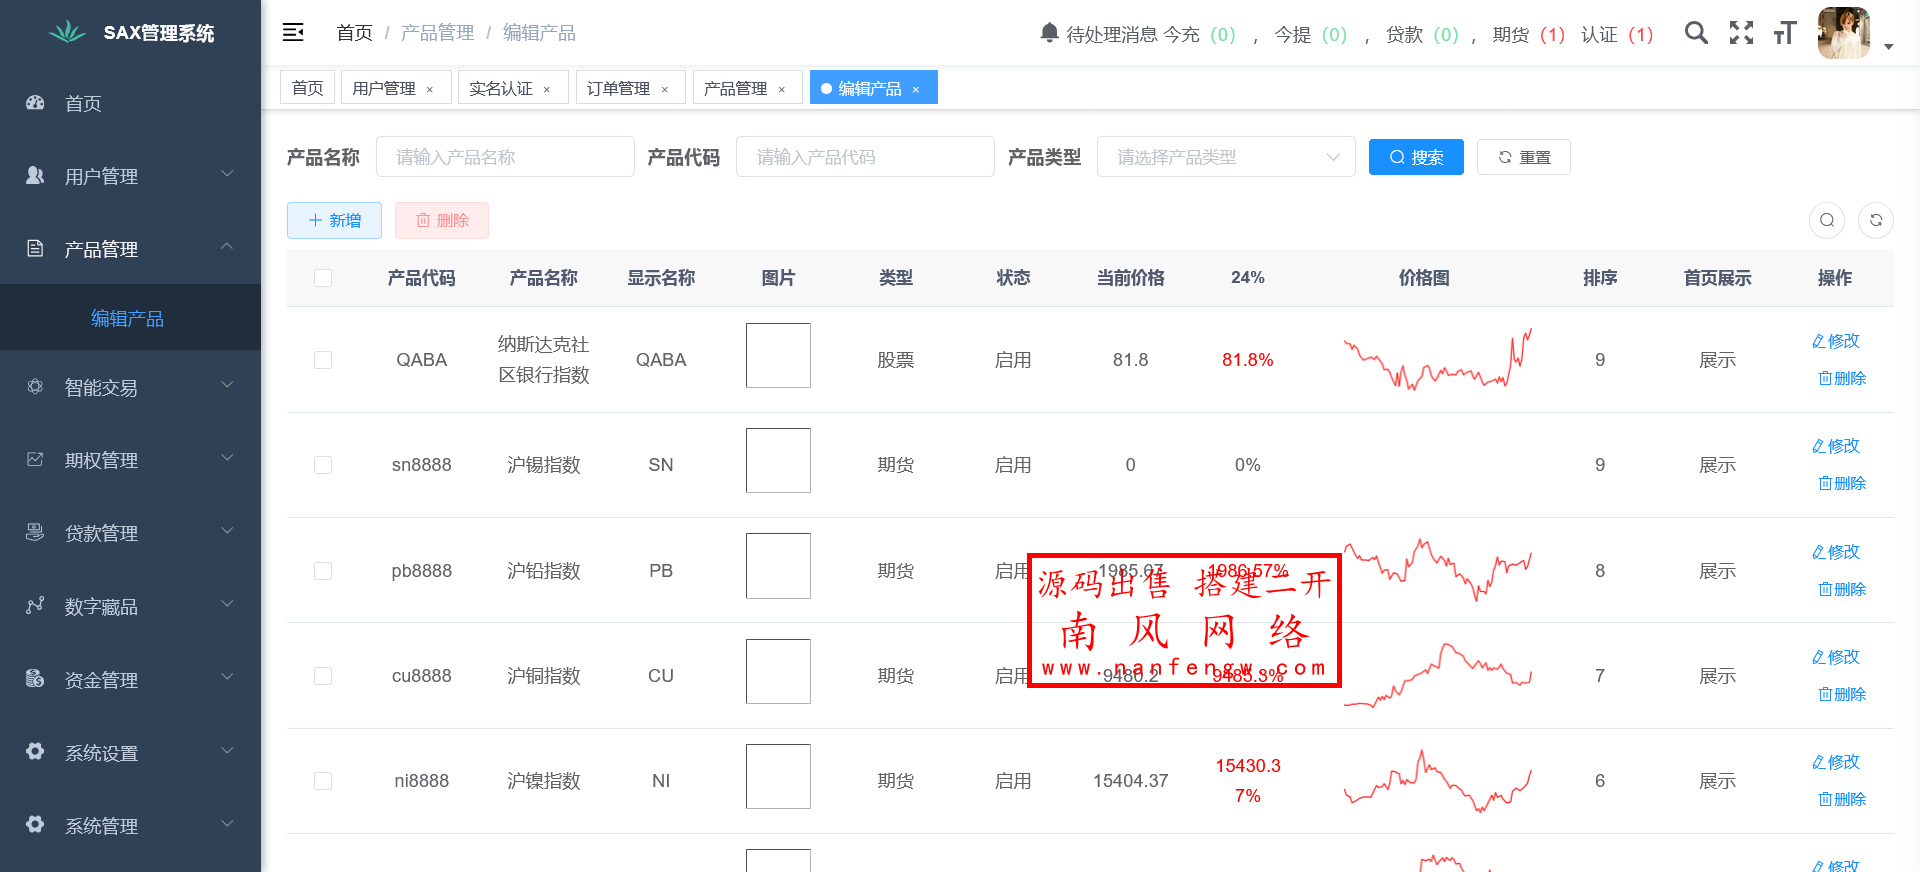
Task: Click the 新增 button
Action: [334, 220]
